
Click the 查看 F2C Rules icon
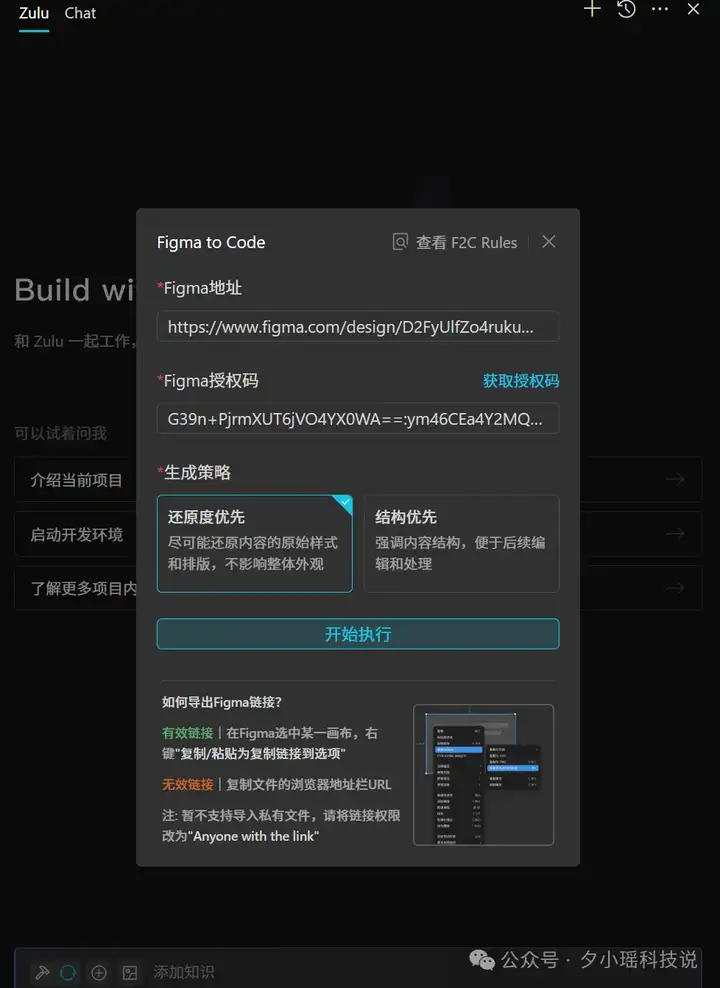click(x=400, y=242)
